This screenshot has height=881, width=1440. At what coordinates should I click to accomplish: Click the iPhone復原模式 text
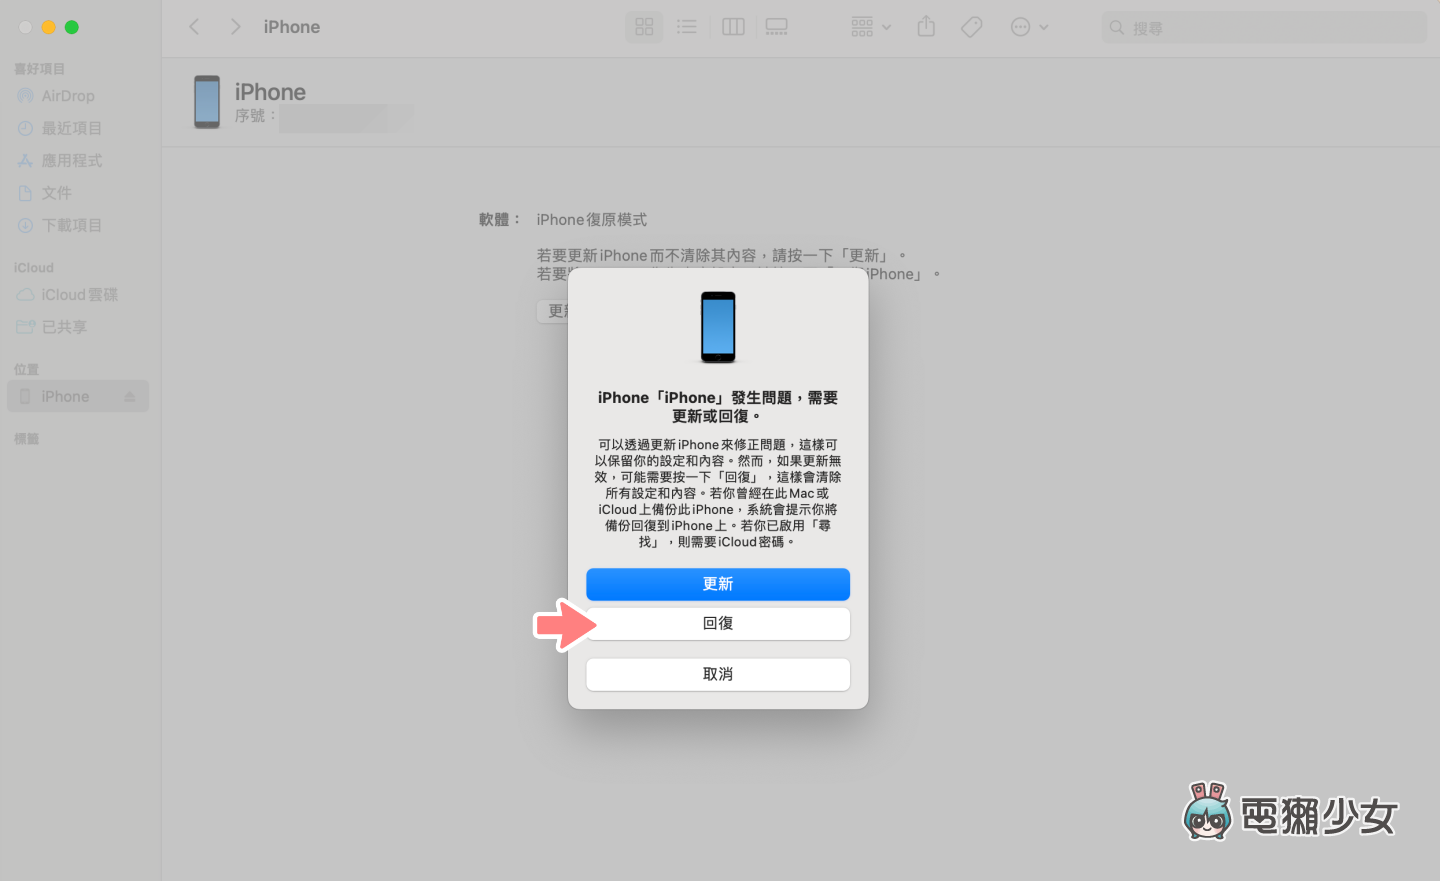coord(592,220)
